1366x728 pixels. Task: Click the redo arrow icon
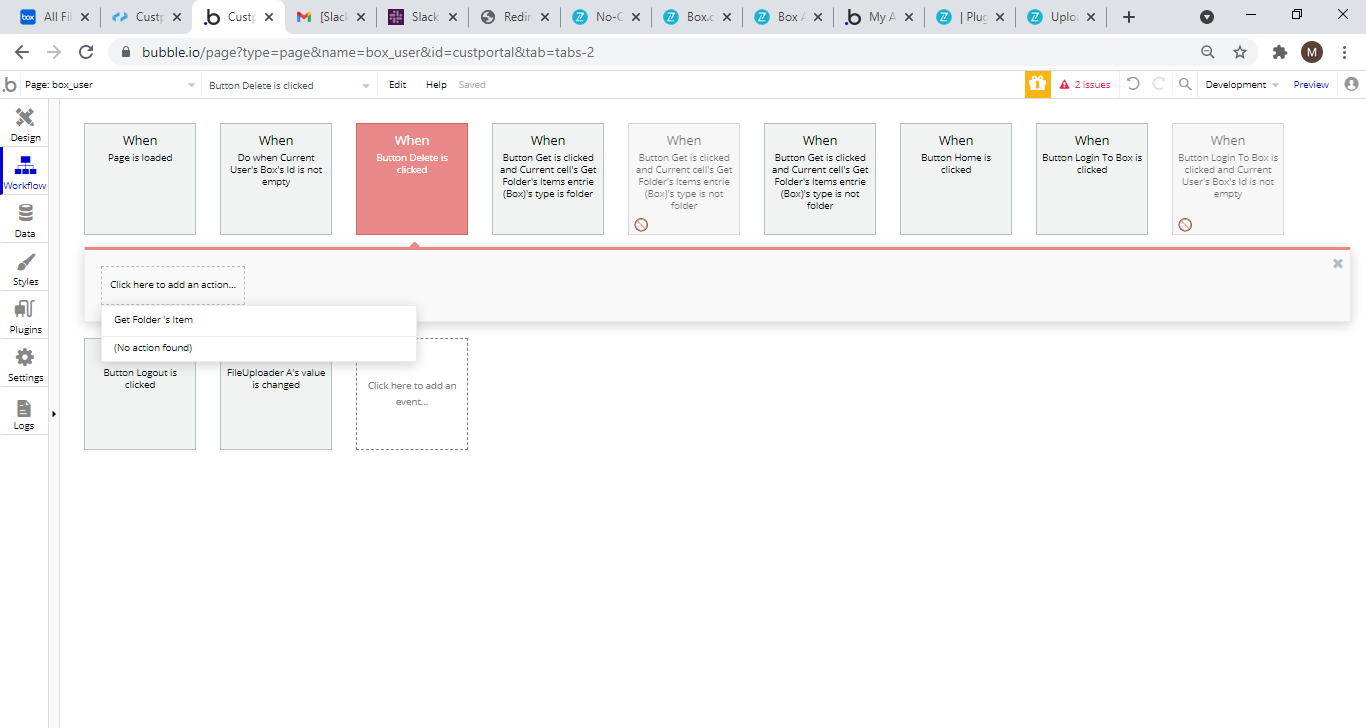1159,84
